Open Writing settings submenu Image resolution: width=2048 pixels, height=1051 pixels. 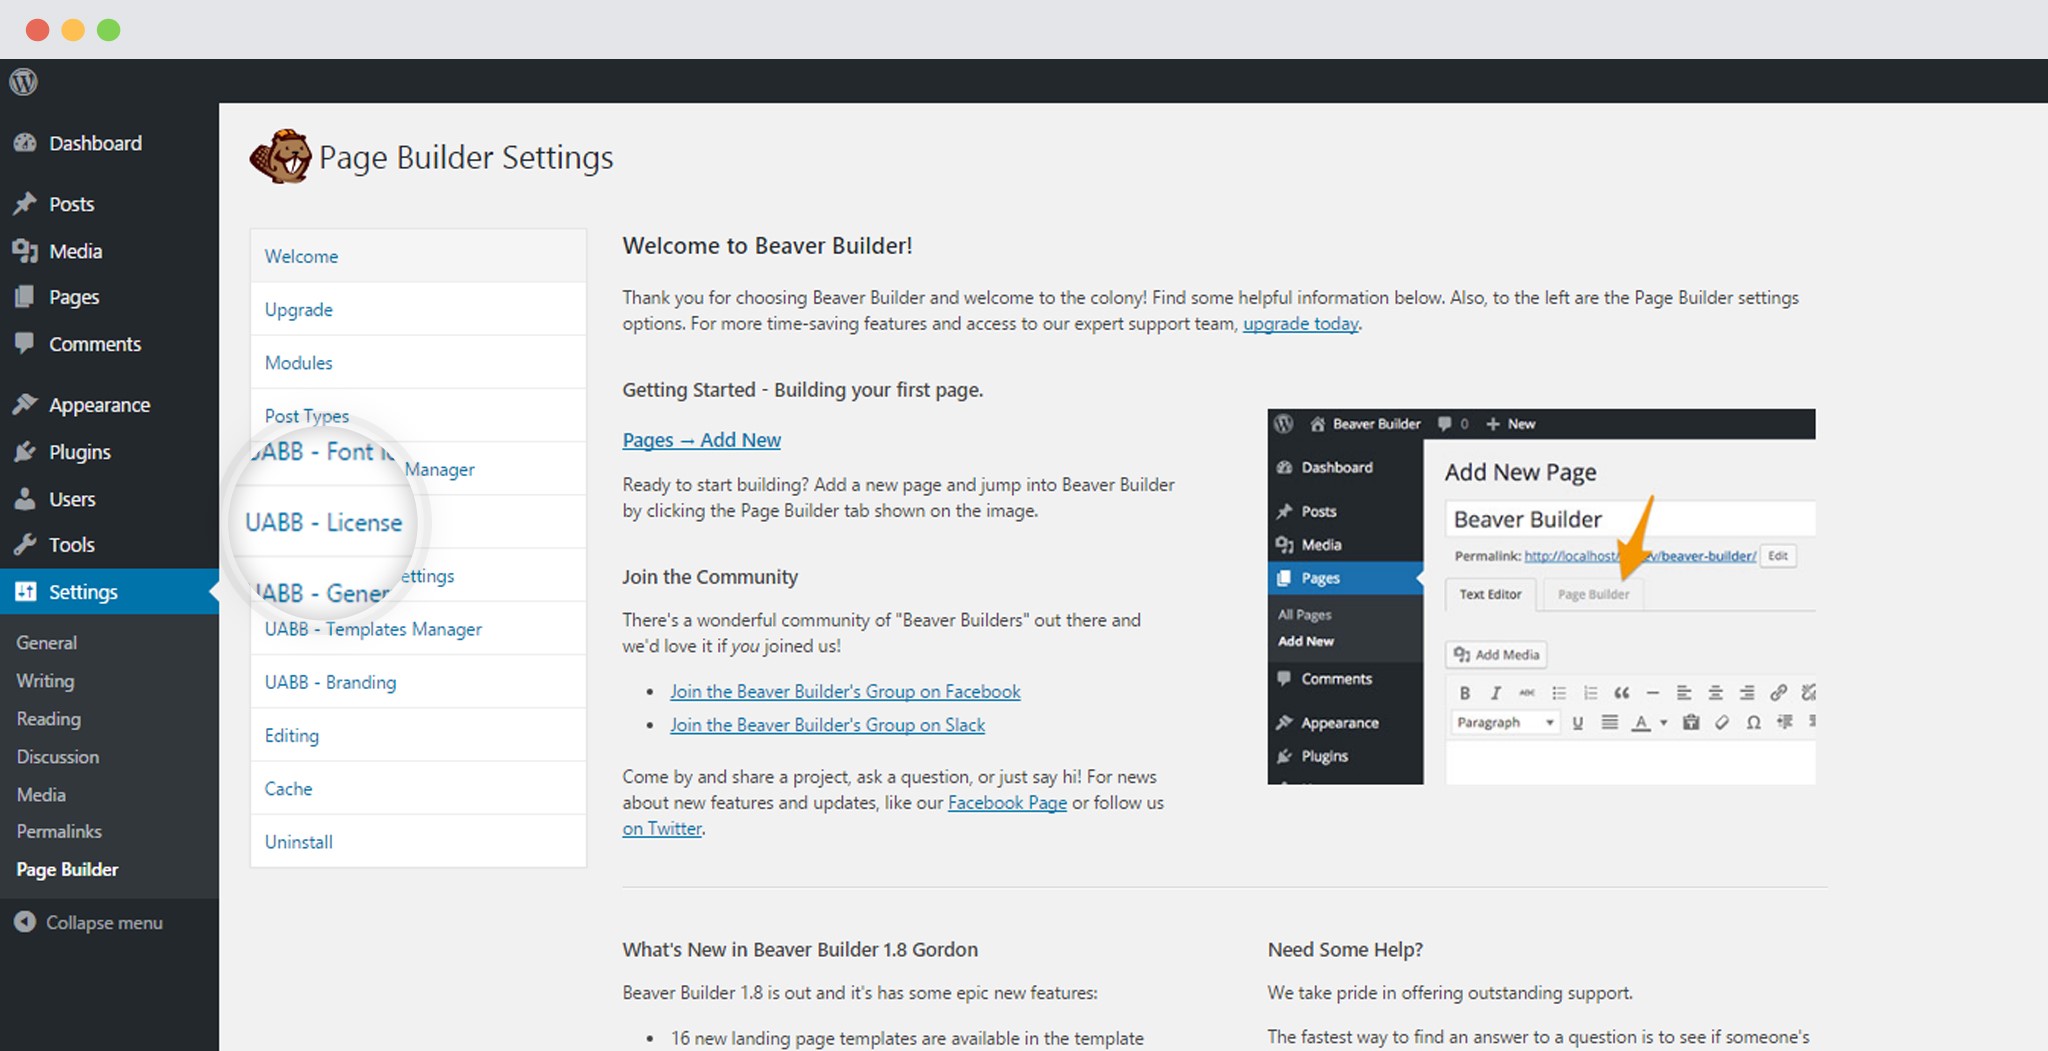(45, 681)
